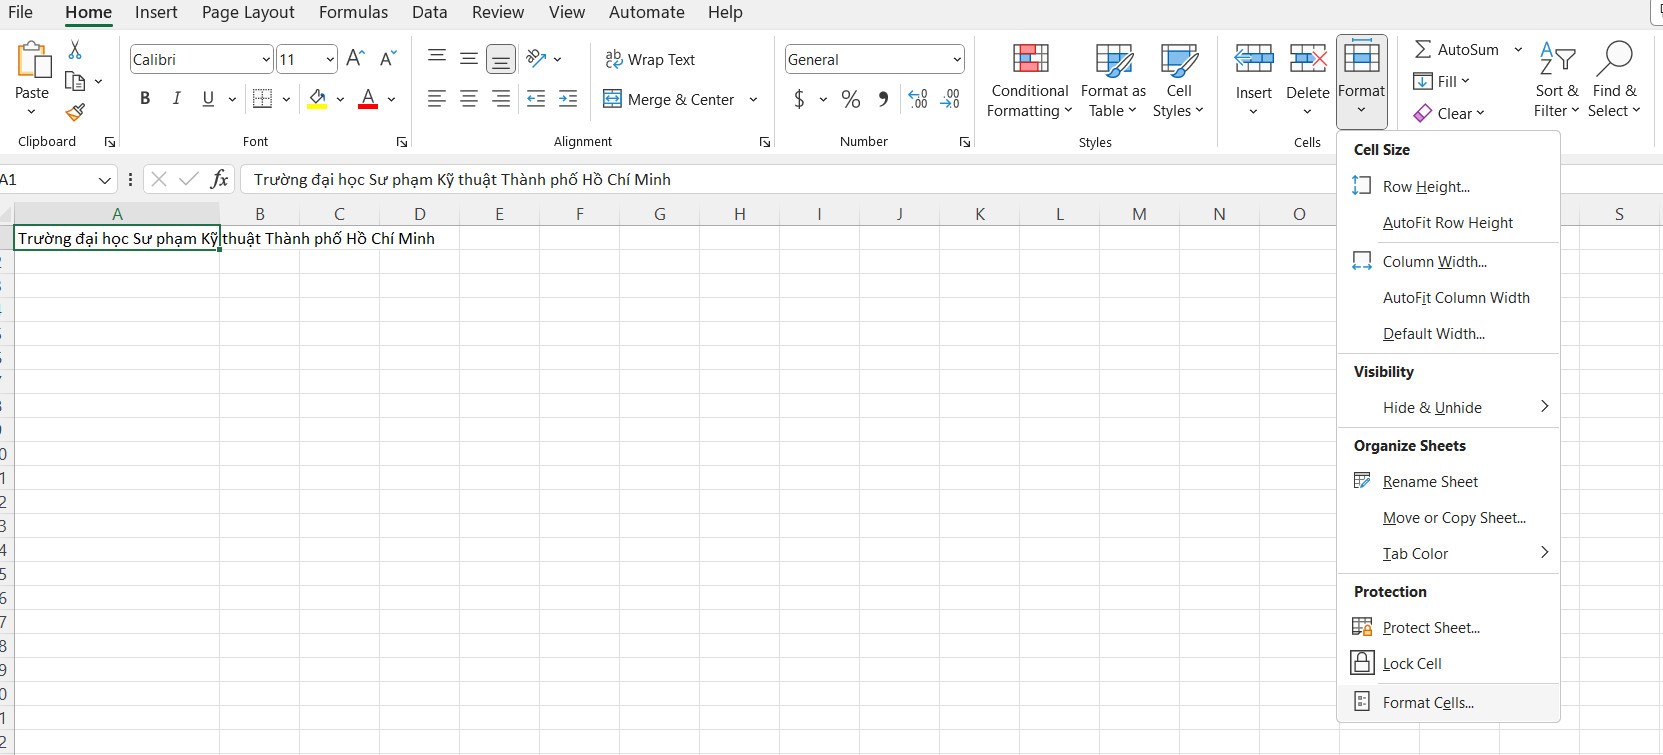Viewport: 1663px width, 755px height.
Task: Click the Insert cells icon
Action: (x=1254, y=60)
